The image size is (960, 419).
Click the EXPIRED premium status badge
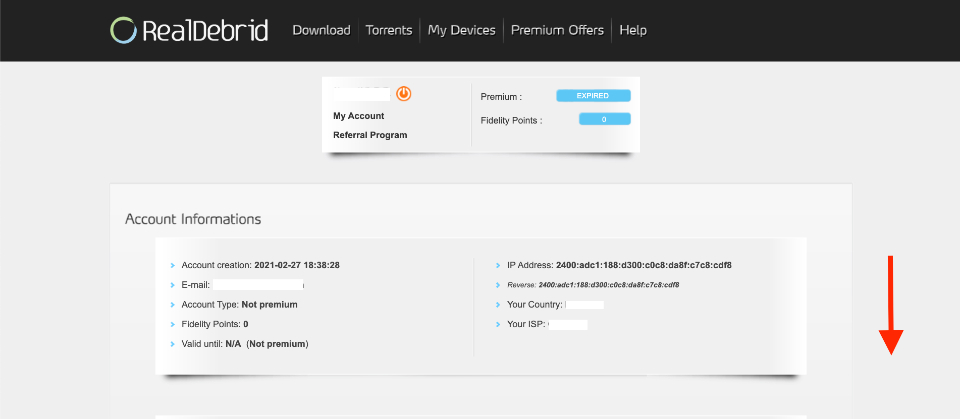click(x=593, y=96)
